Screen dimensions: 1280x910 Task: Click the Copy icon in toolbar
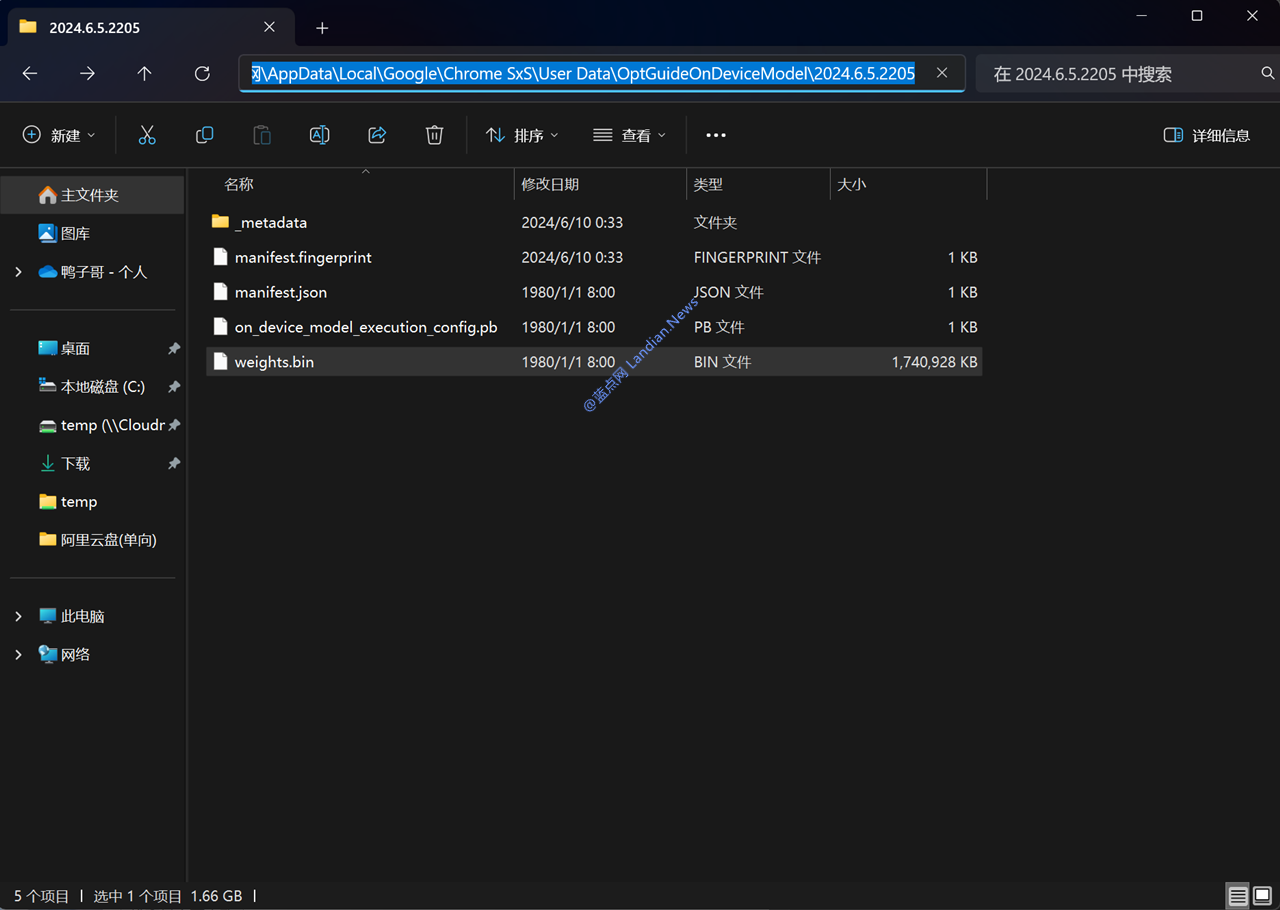pos(204,135)
